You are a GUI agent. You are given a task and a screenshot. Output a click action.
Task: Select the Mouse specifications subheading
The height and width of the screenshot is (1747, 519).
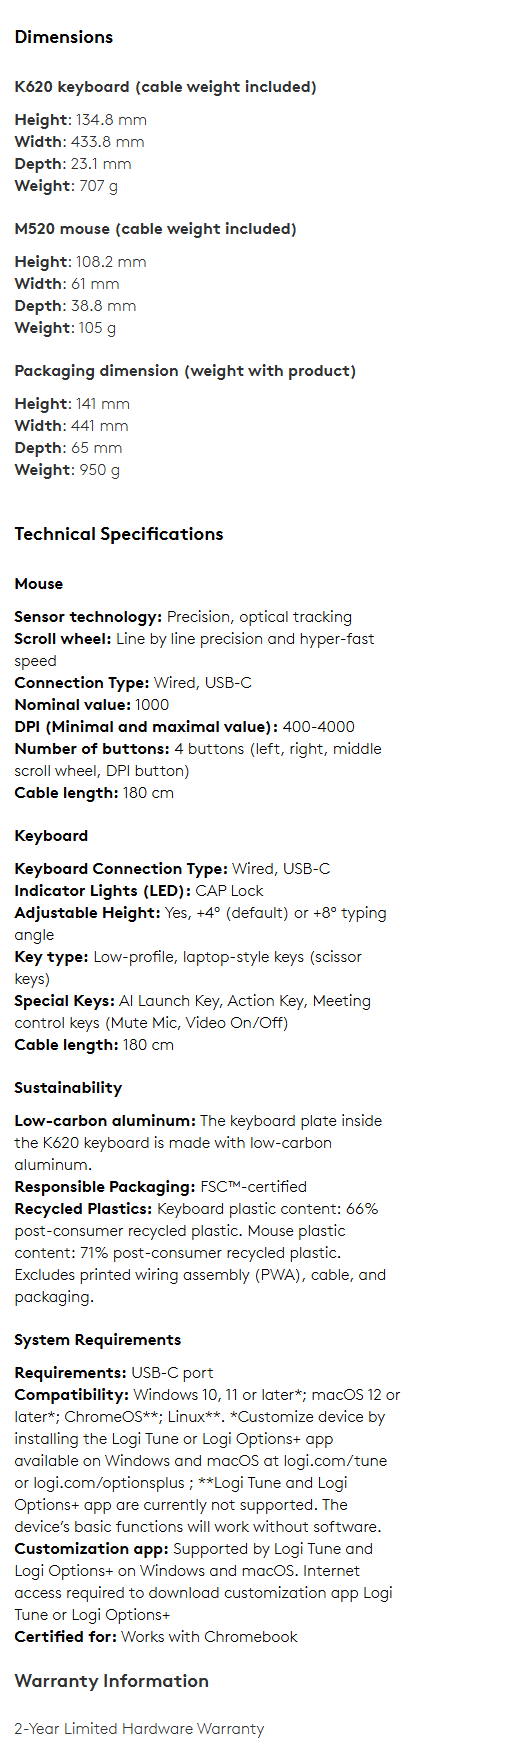pos(39,584)
